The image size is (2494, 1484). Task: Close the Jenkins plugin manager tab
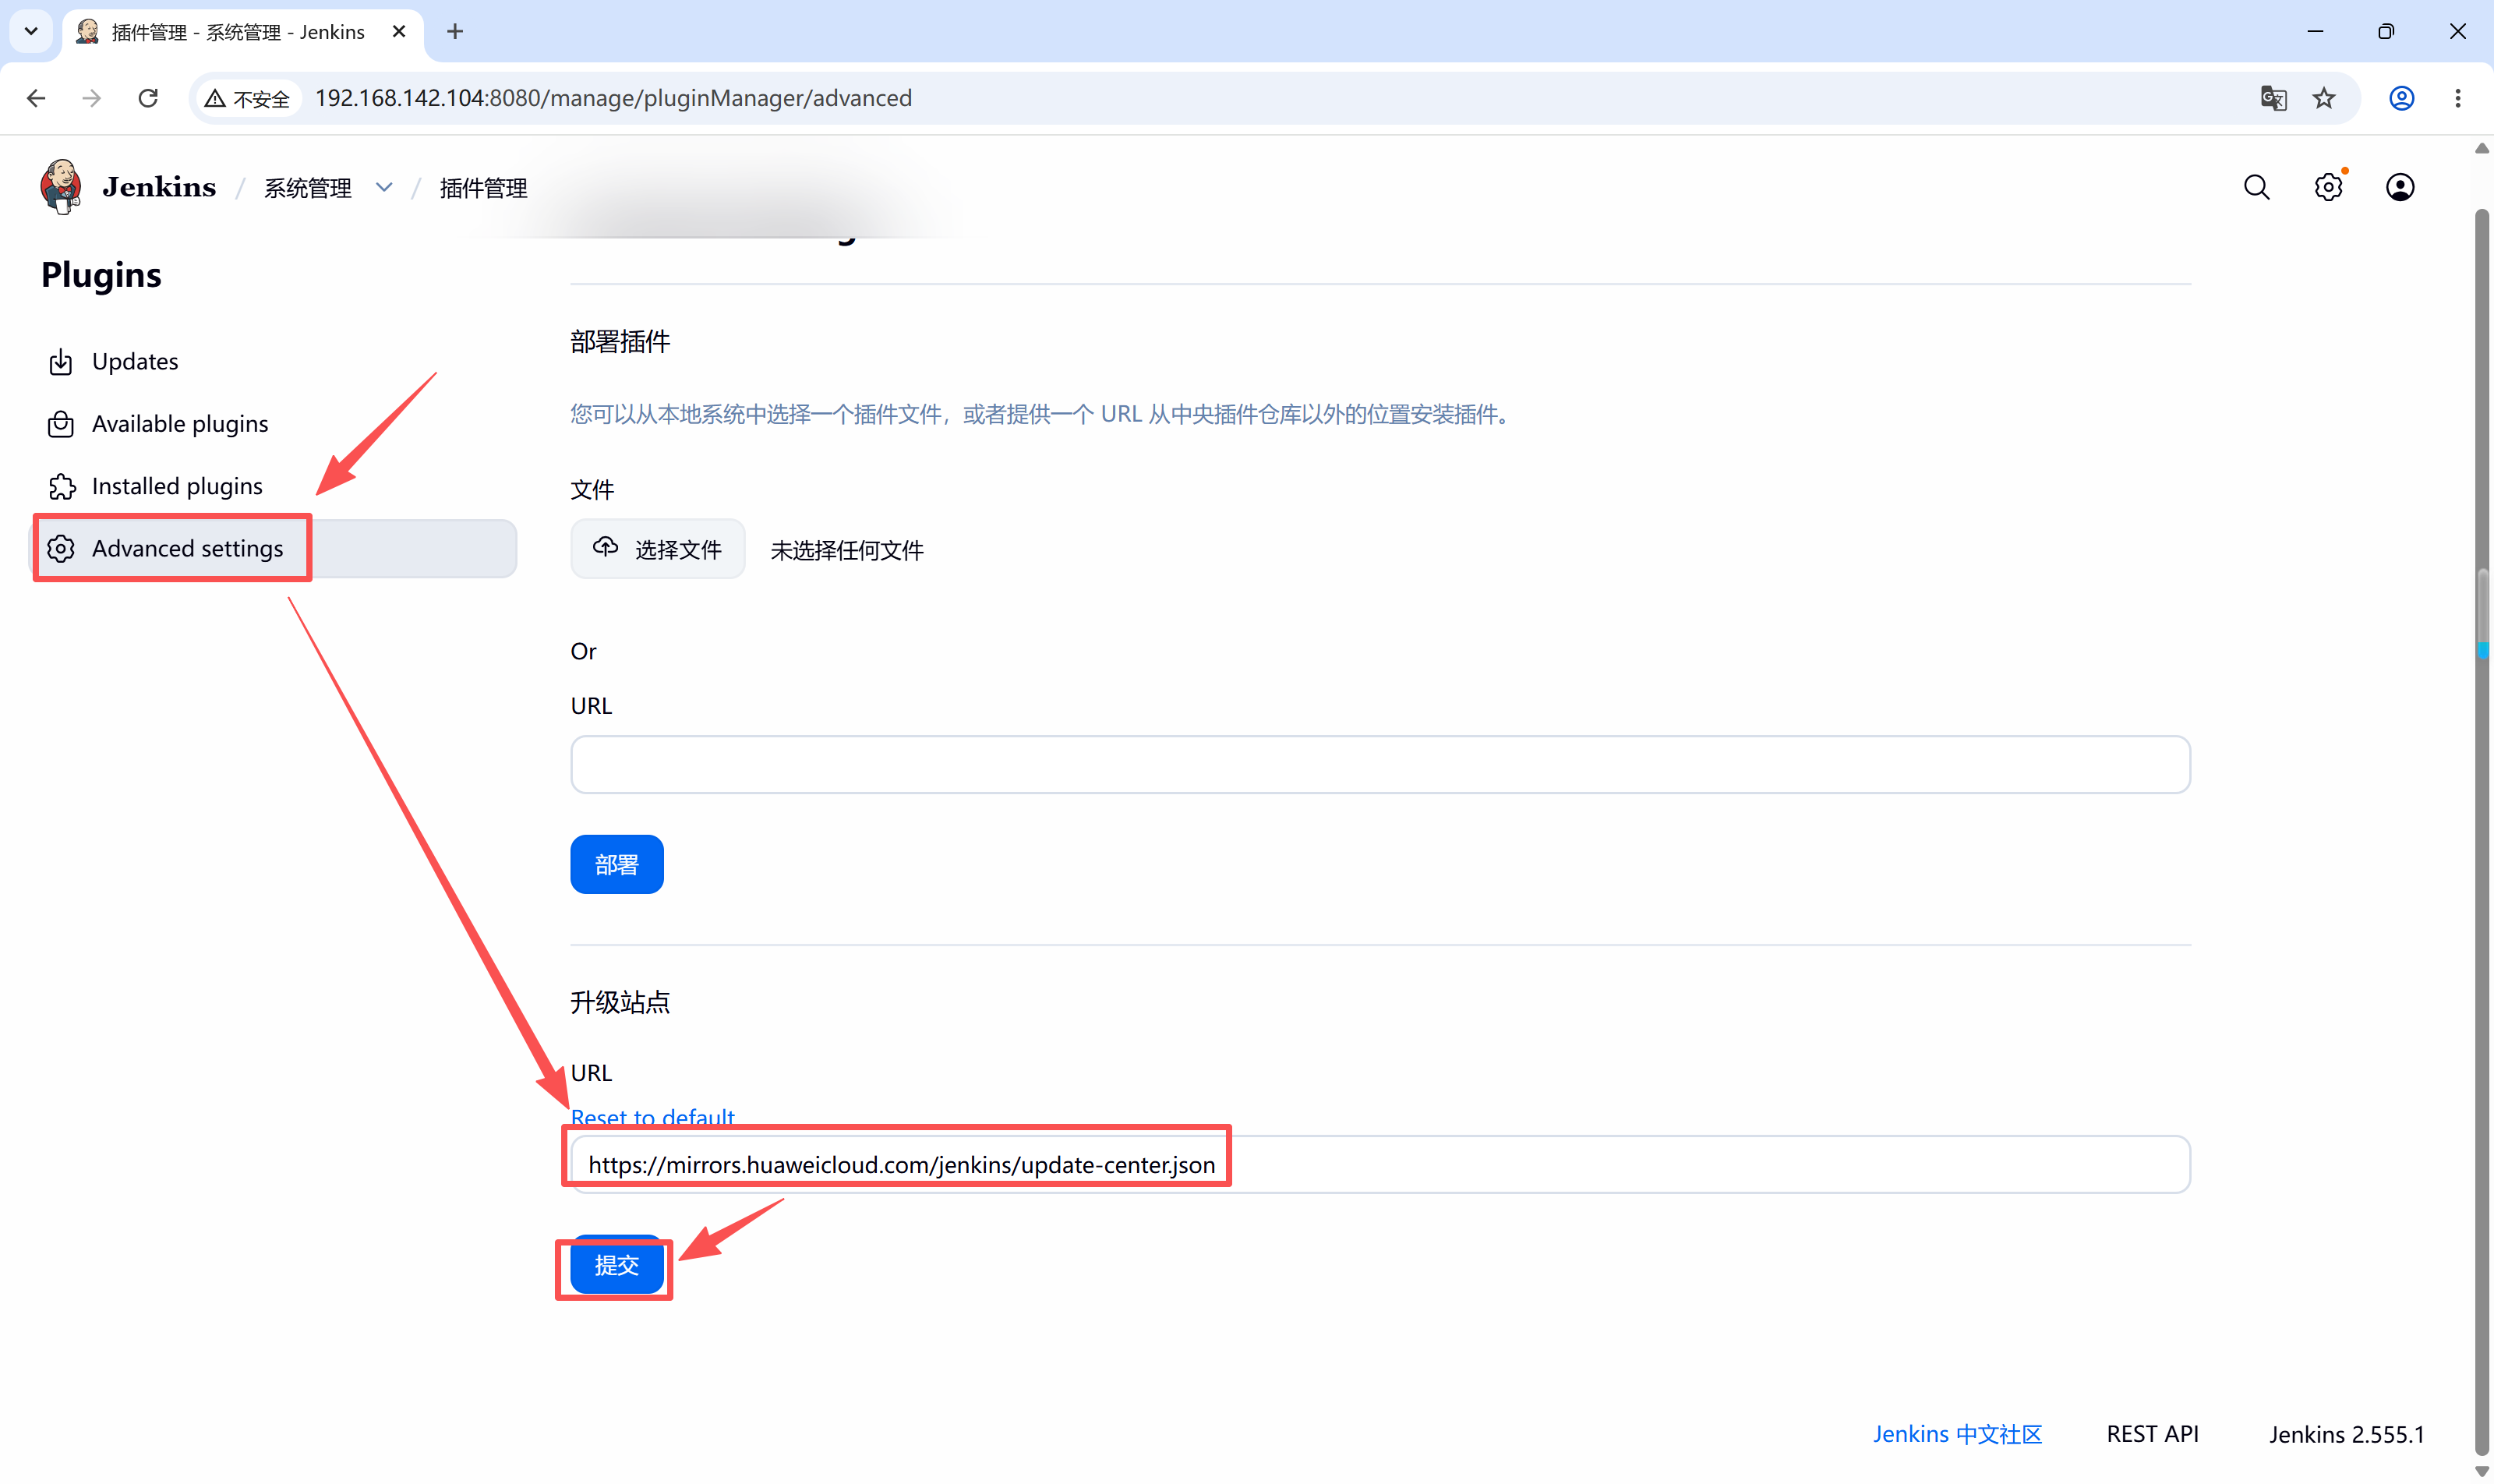(x=399, y=31)
